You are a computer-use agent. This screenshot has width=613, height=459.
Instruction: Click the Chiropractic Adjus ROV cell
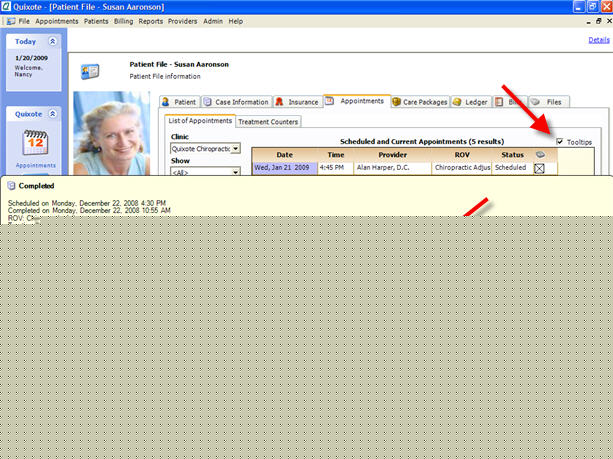462,168
